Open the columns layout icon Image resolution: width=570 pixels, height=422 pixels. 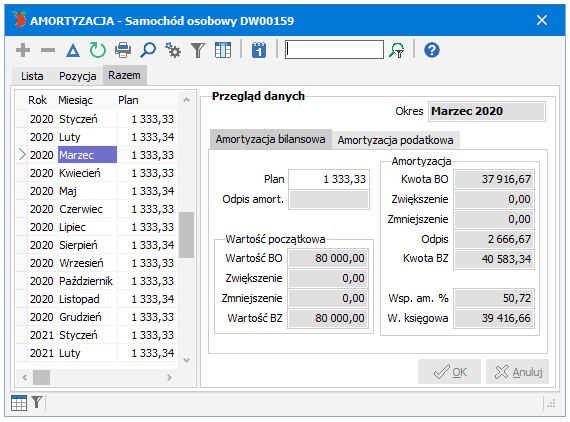tap(223, 50)
